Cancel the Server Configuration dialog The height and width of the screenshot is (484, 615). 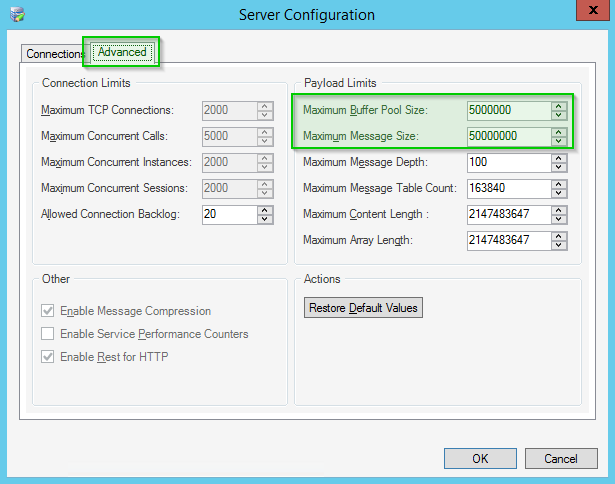tap(562, 459)
